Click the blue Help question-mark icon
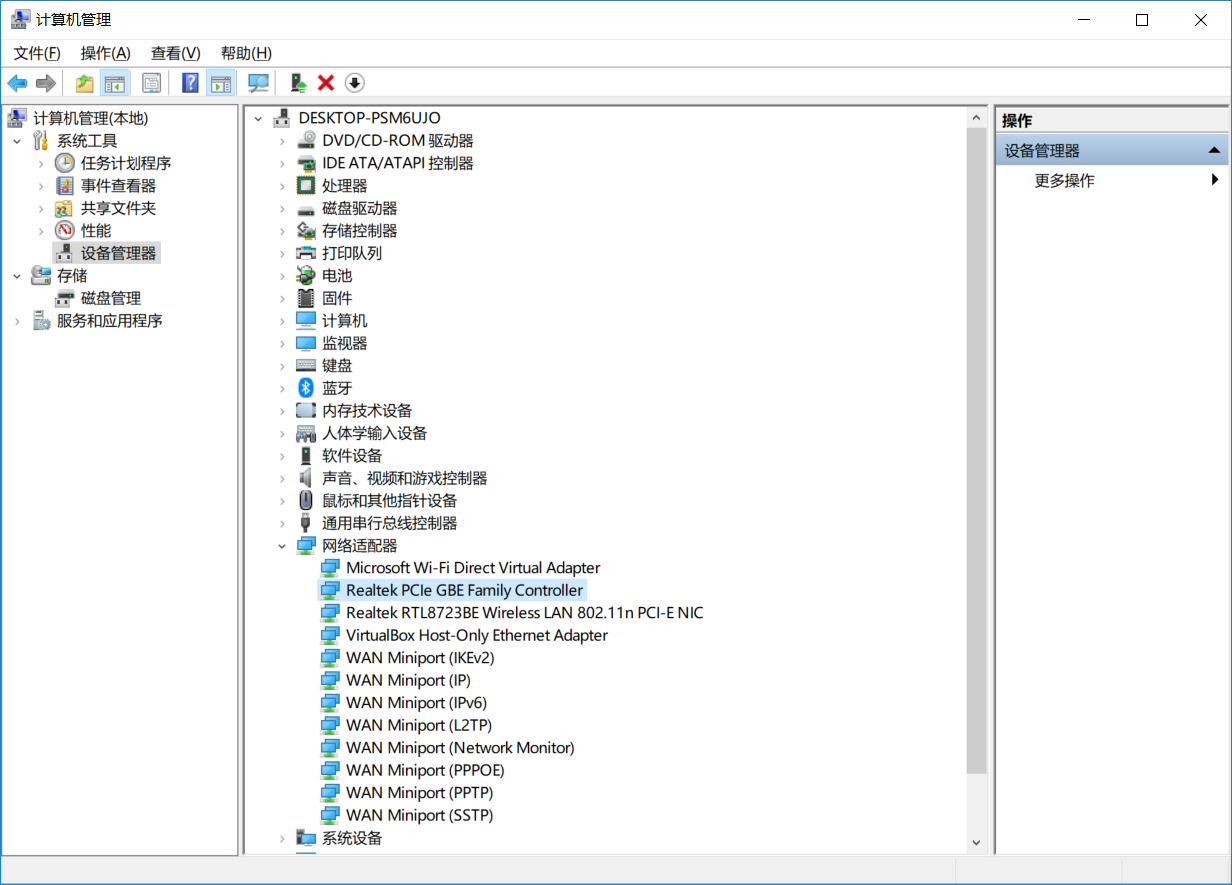This screenshot has height=885, width=1232. click(190, 83)
